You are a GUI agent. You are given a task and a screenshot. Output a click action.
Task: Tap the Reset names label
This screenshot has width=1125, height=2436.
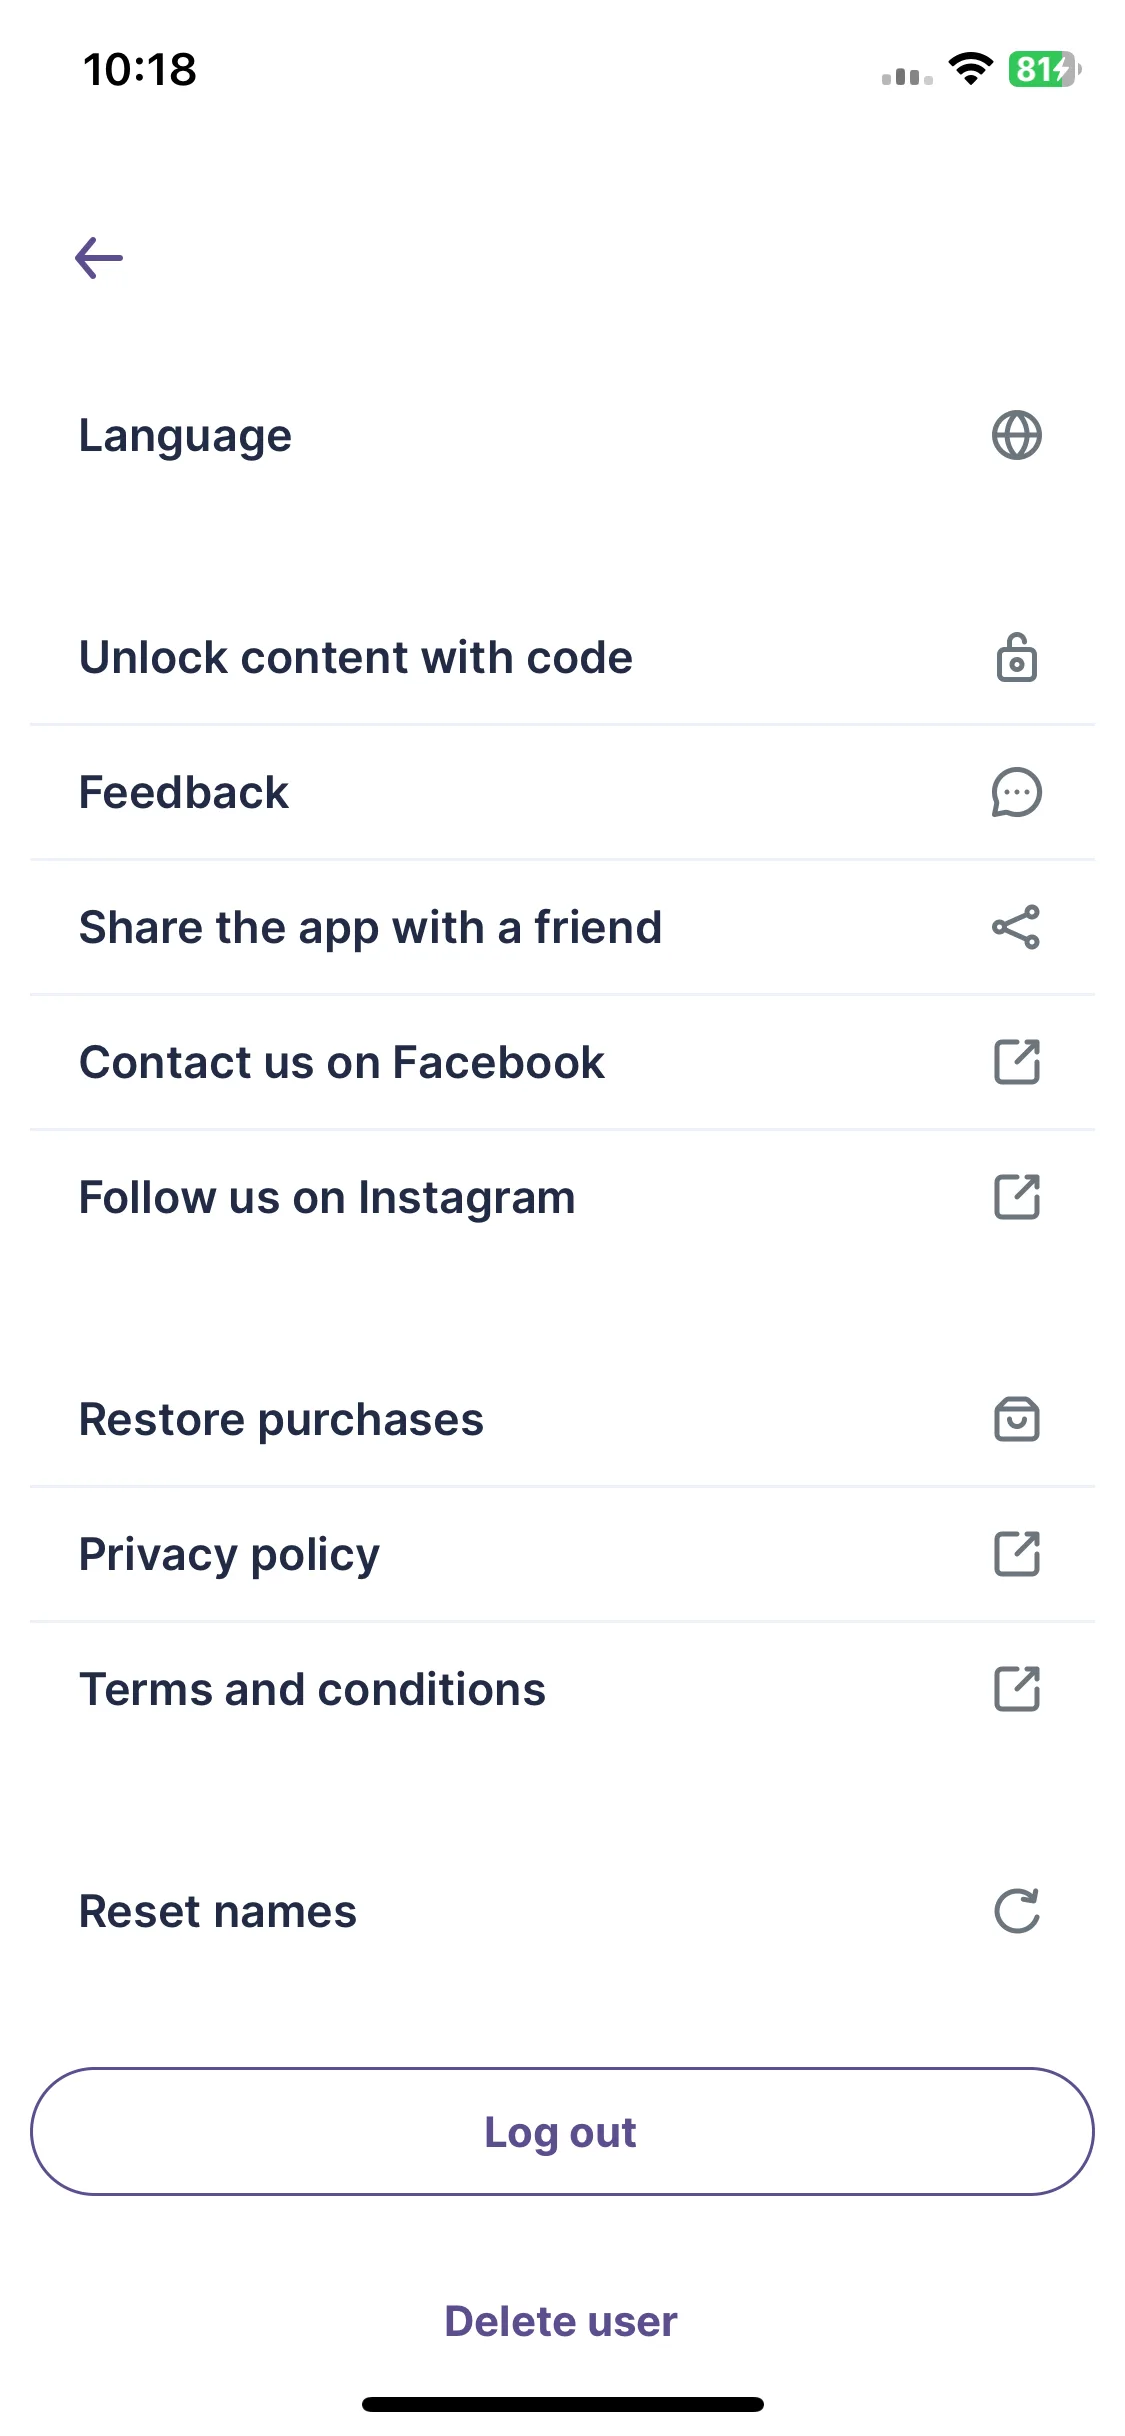(x=218, y=1911)
